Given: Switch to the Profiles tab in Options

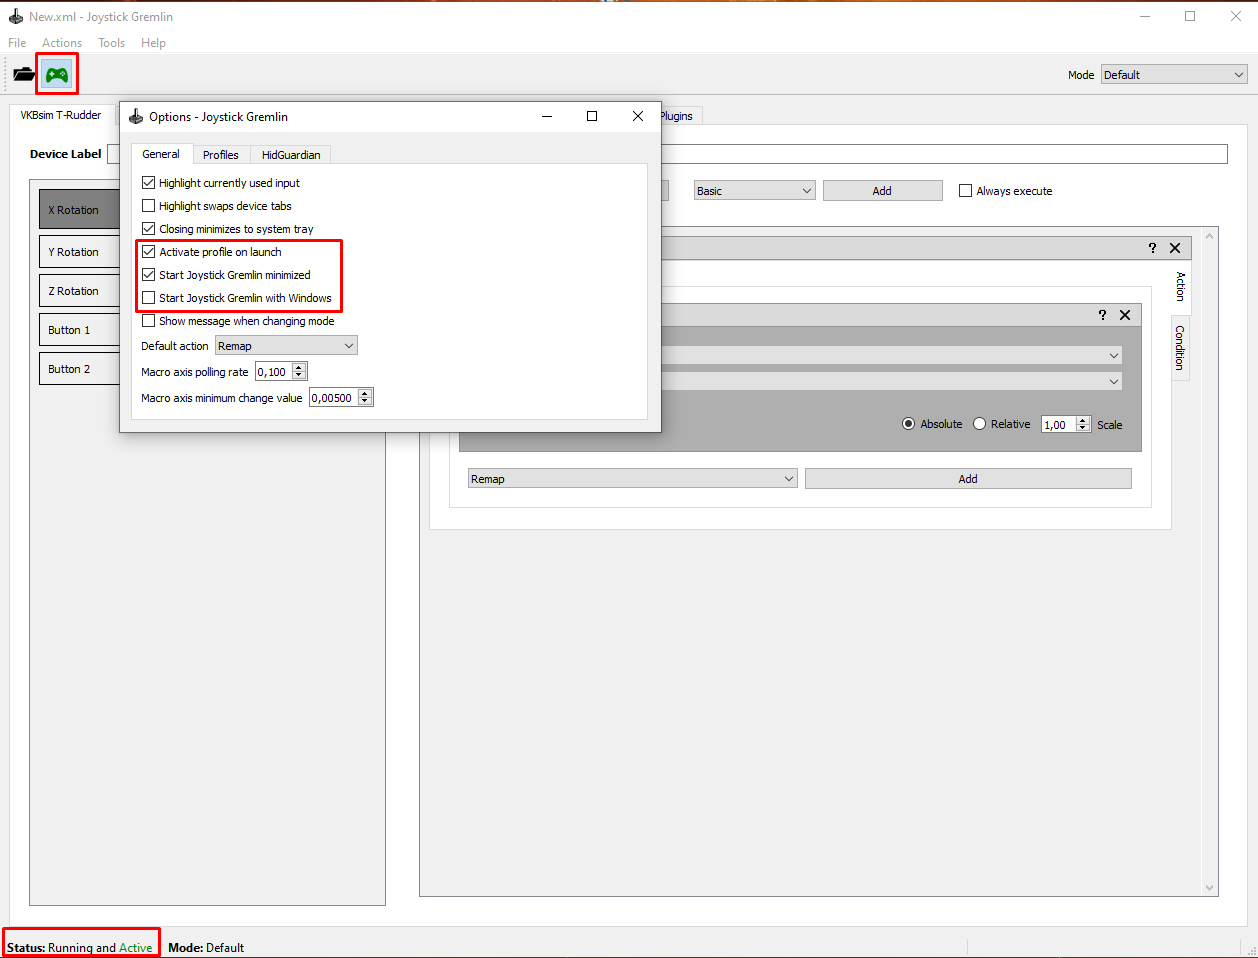Looking at the screenshot, I should point(220,155).
